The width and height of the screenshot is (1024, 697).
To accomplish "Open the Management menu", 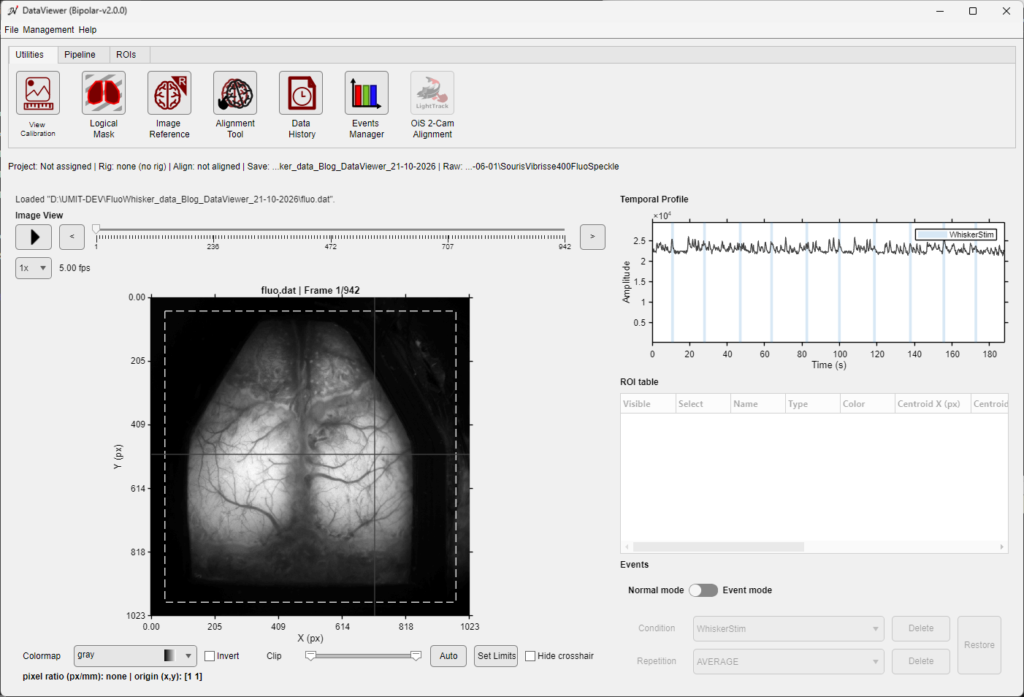I will pyautogui.click(x=48, y=29).
